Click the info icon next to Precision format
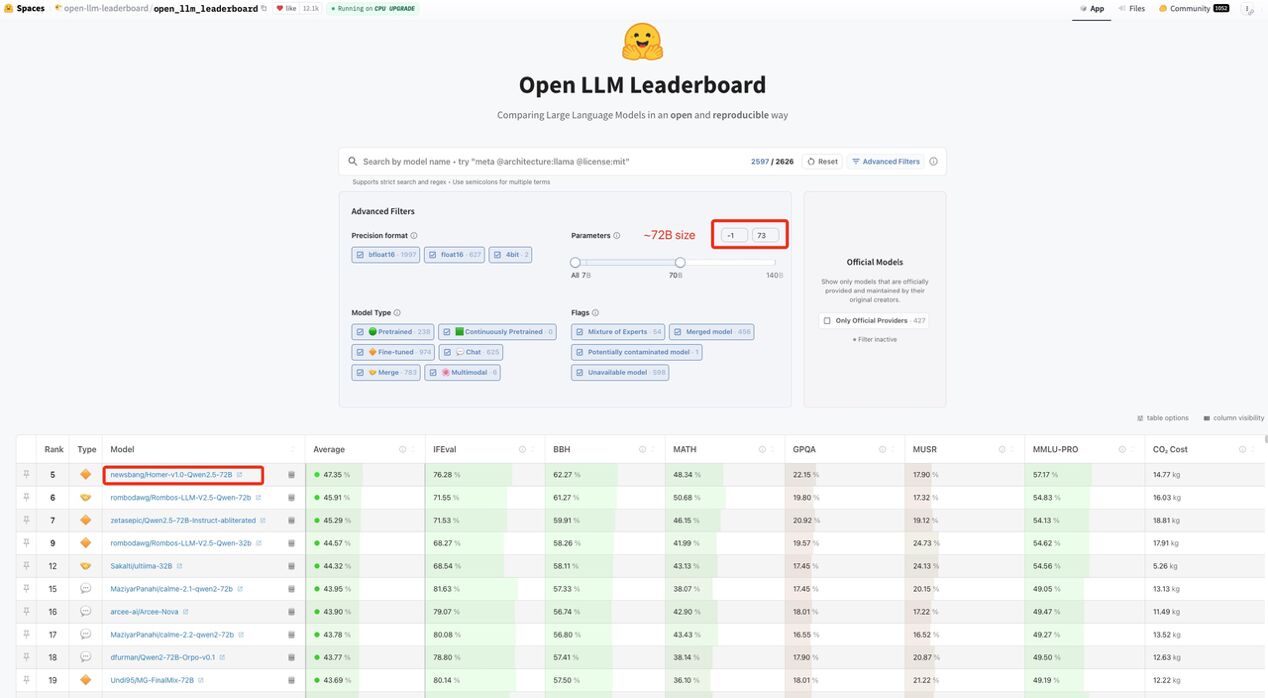 414,236
